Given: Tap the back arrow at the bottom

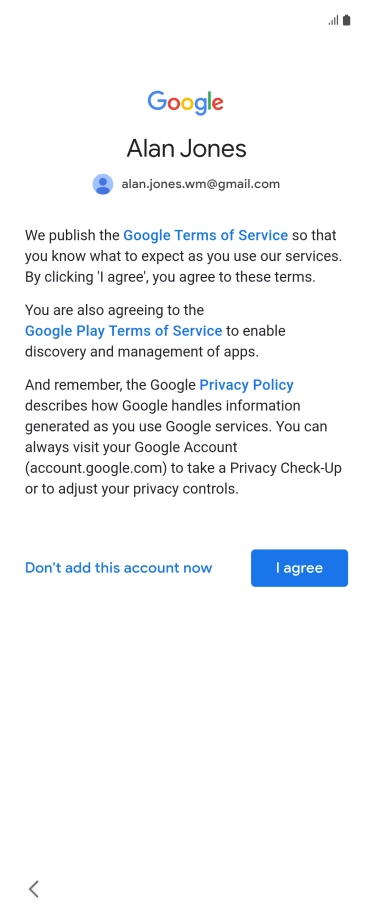Looking at the screenshot, I should [34, 888].
